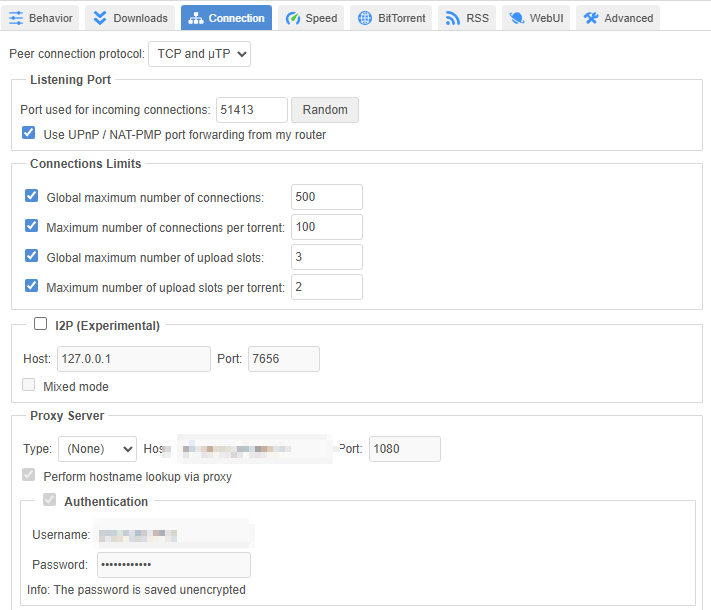Uncheck Global maximum number of connections
Viewport: 711px width, 610px height.
[x=32, y=197]
